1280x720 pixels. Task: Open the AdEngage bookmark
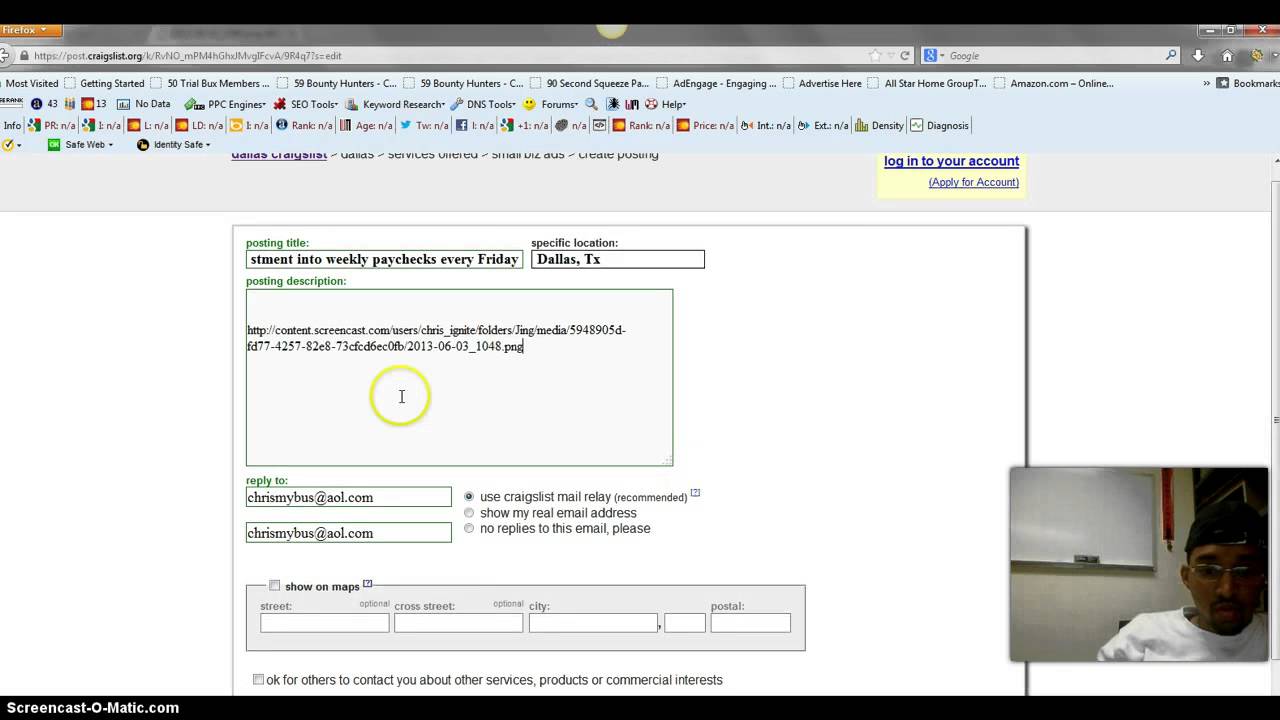coord(715,83)
